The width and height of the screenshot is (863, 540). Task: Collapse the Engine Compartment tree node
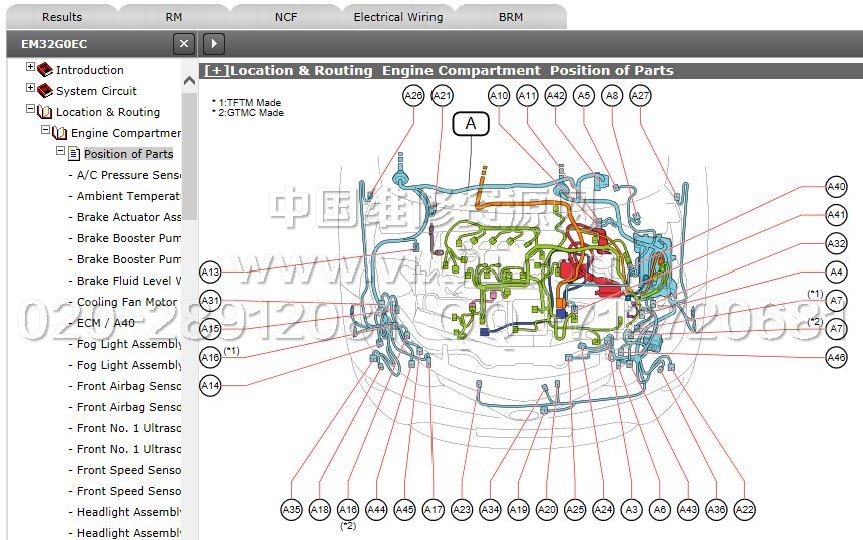(x=45, y=131)
